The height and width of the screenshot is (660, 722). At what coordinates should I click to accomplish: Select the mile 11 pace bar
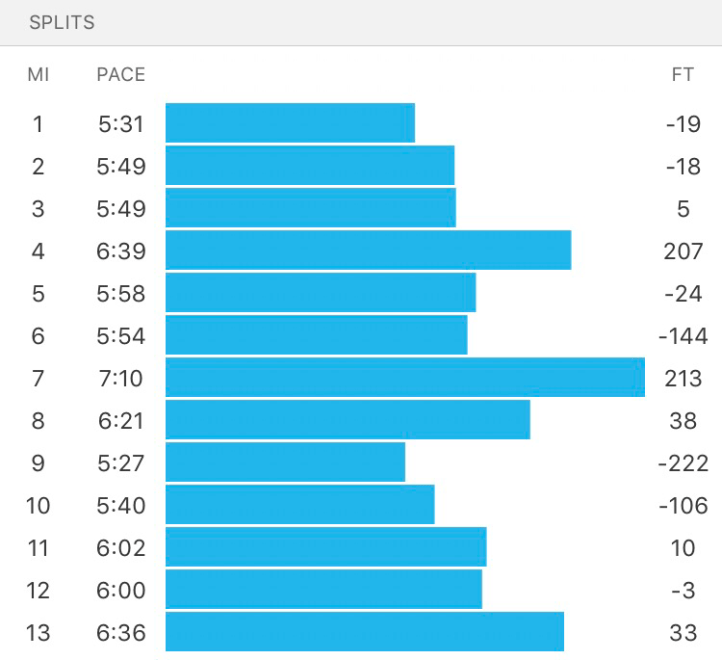click(326, 547)
